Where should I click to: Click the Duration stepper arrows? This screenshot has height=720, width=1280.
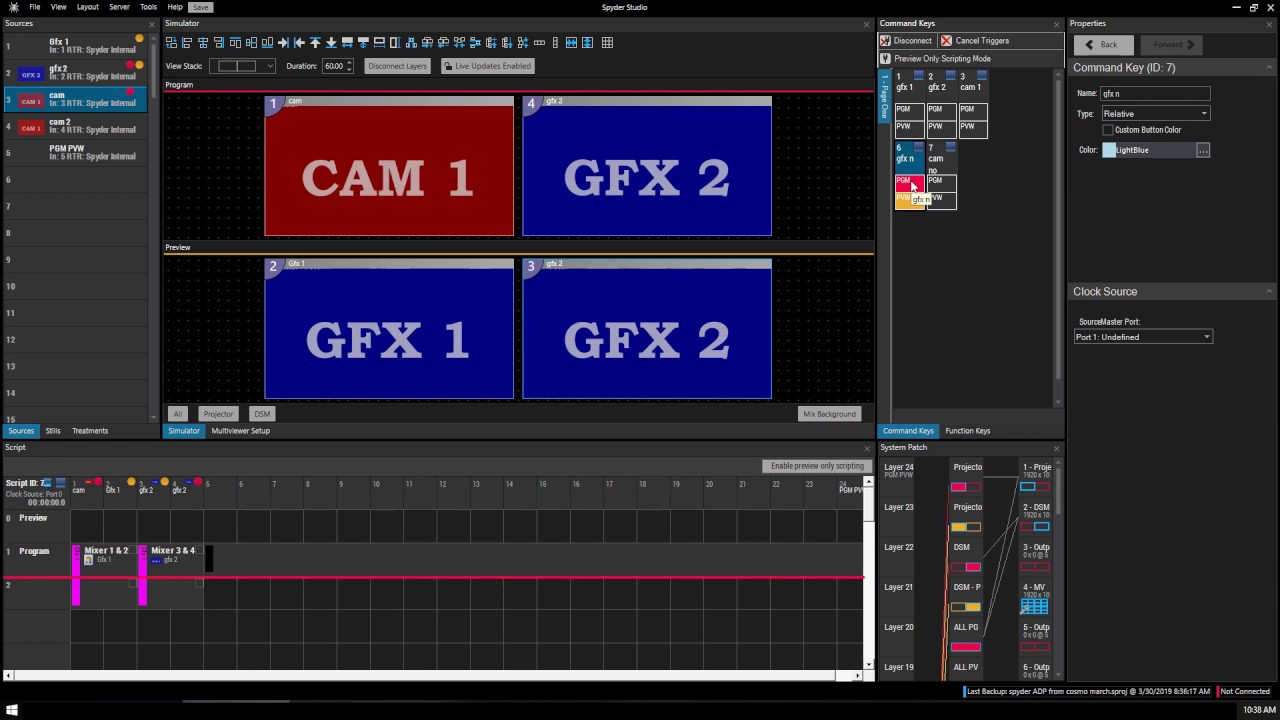point(349,66)
